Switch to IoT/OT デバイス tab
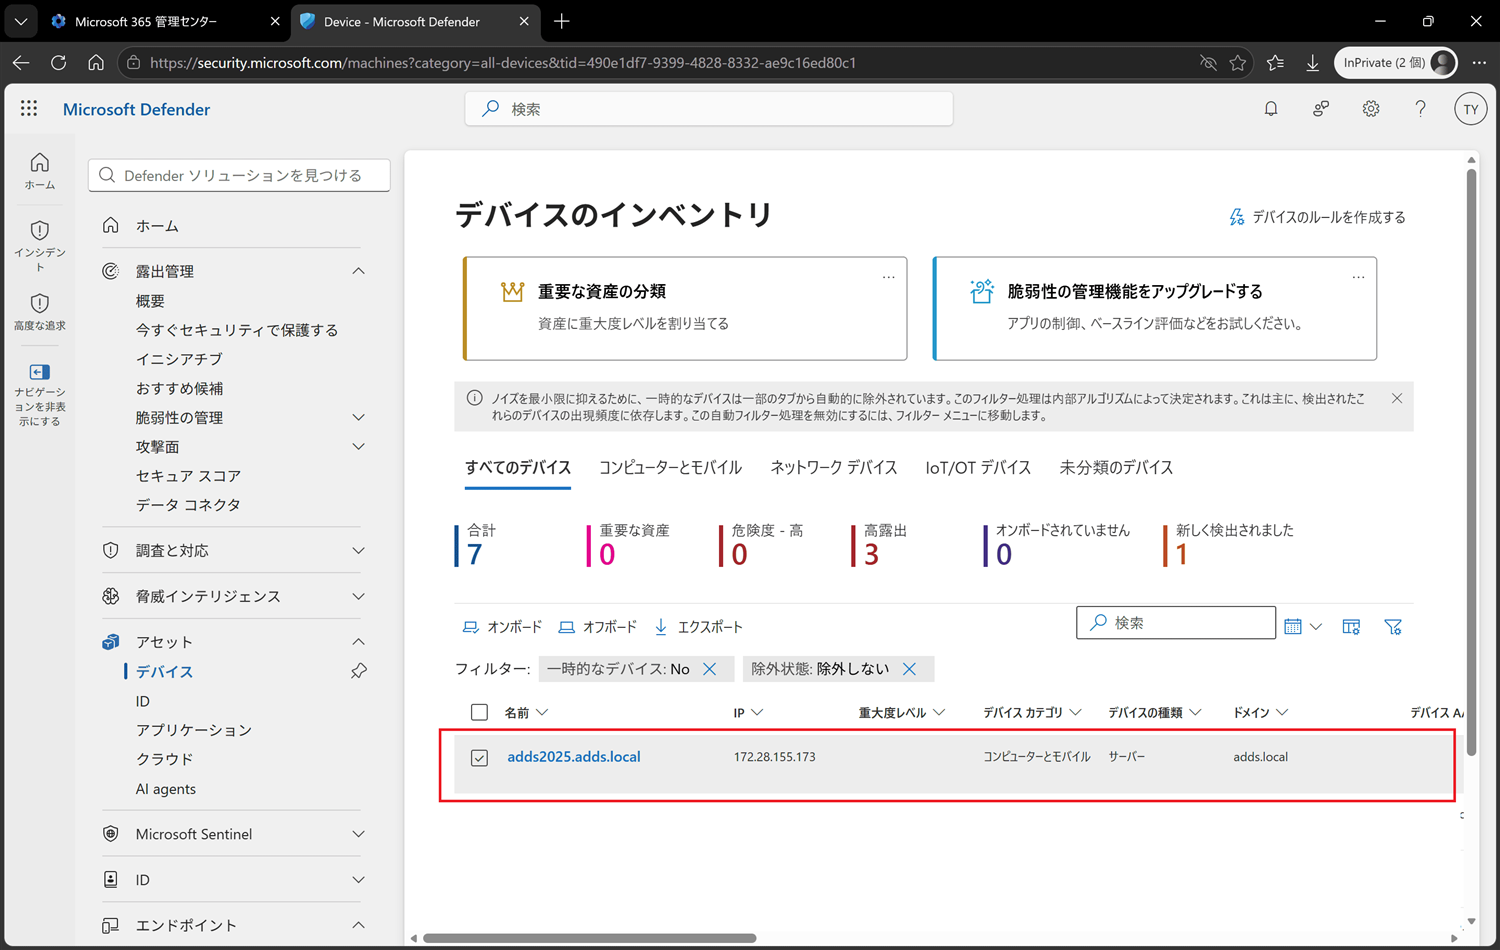Viewport: 1500px width, 950px height. 978,467
